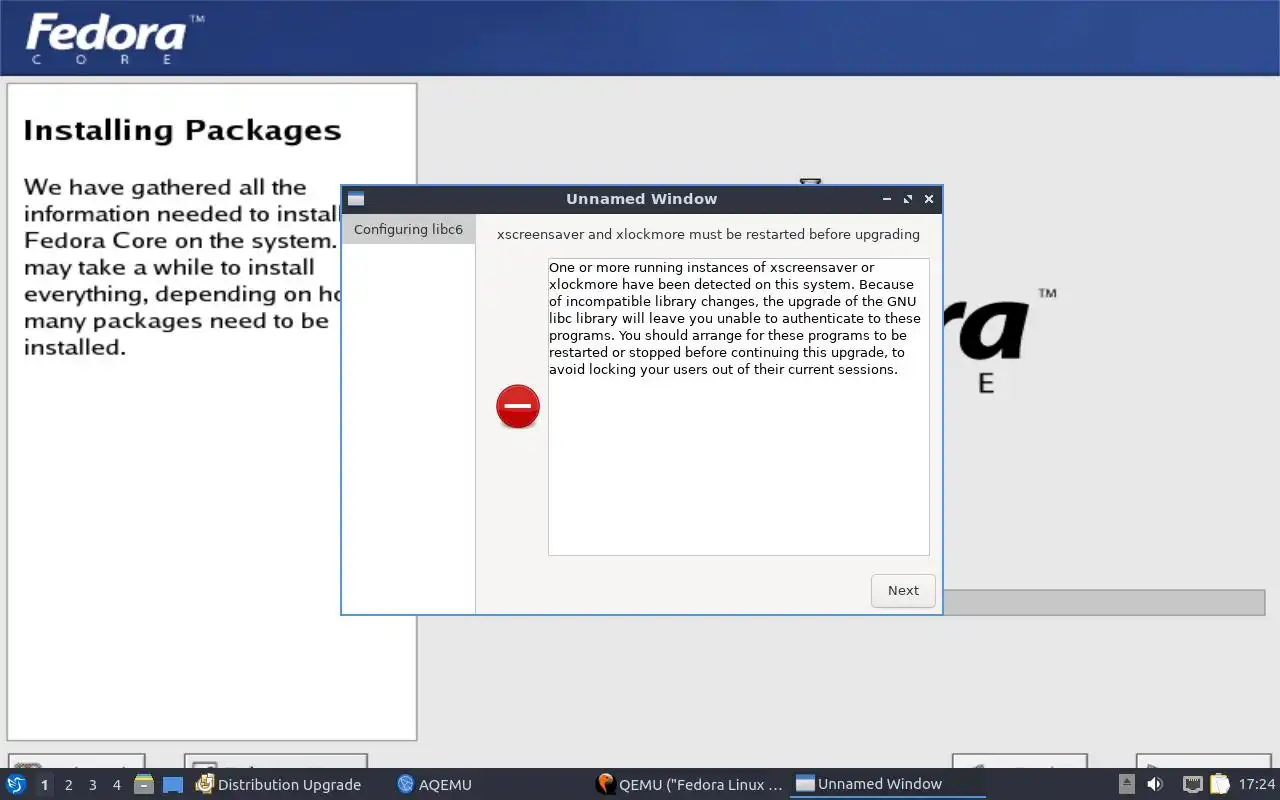Click the show desktop taskbar icon
The height and width of the screenshot is (800, 1280).
(x=173, y=784)
